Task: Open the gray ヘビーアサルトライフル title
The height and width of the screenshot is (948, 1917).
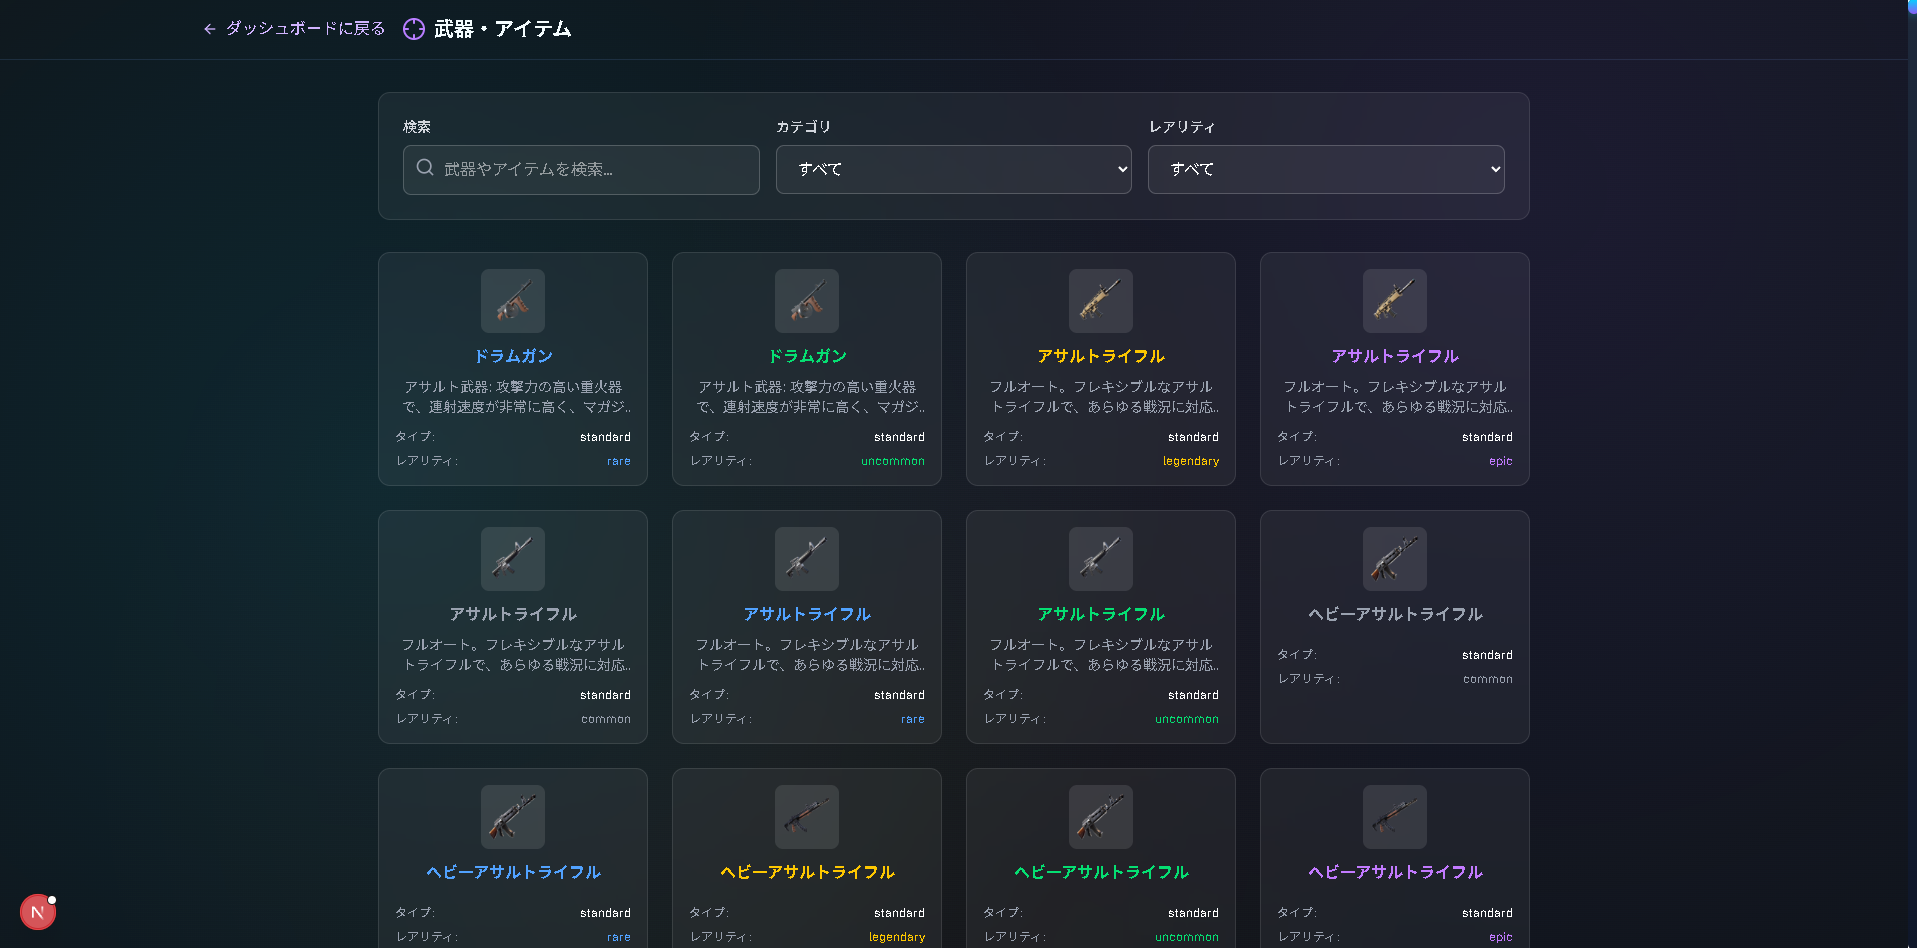Action: (x=1395, y=614)
